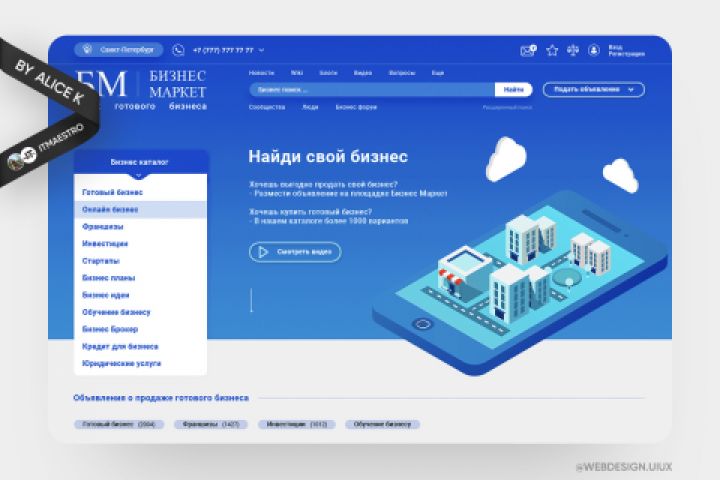
Task: Click the city location icon
Action: (x=87, y=49)
